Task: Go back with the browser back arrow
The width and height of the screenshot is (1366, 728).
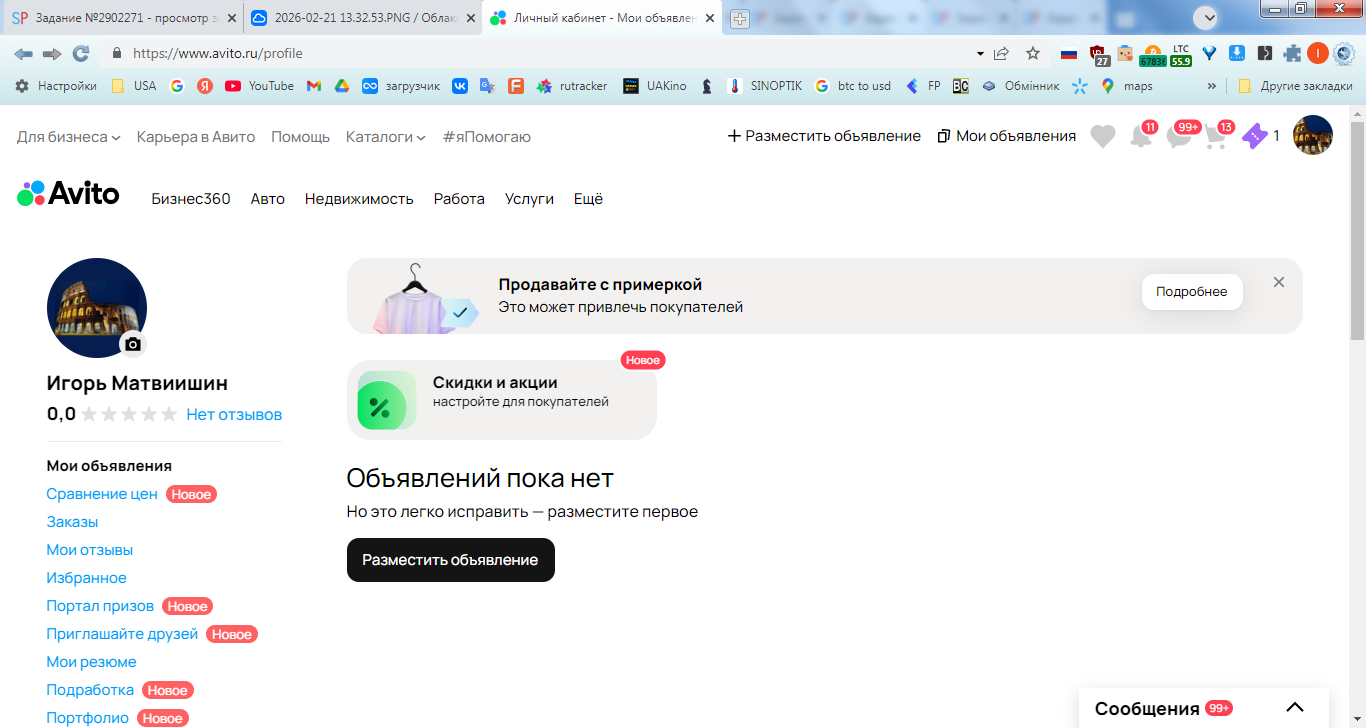Action: [23, 53]
